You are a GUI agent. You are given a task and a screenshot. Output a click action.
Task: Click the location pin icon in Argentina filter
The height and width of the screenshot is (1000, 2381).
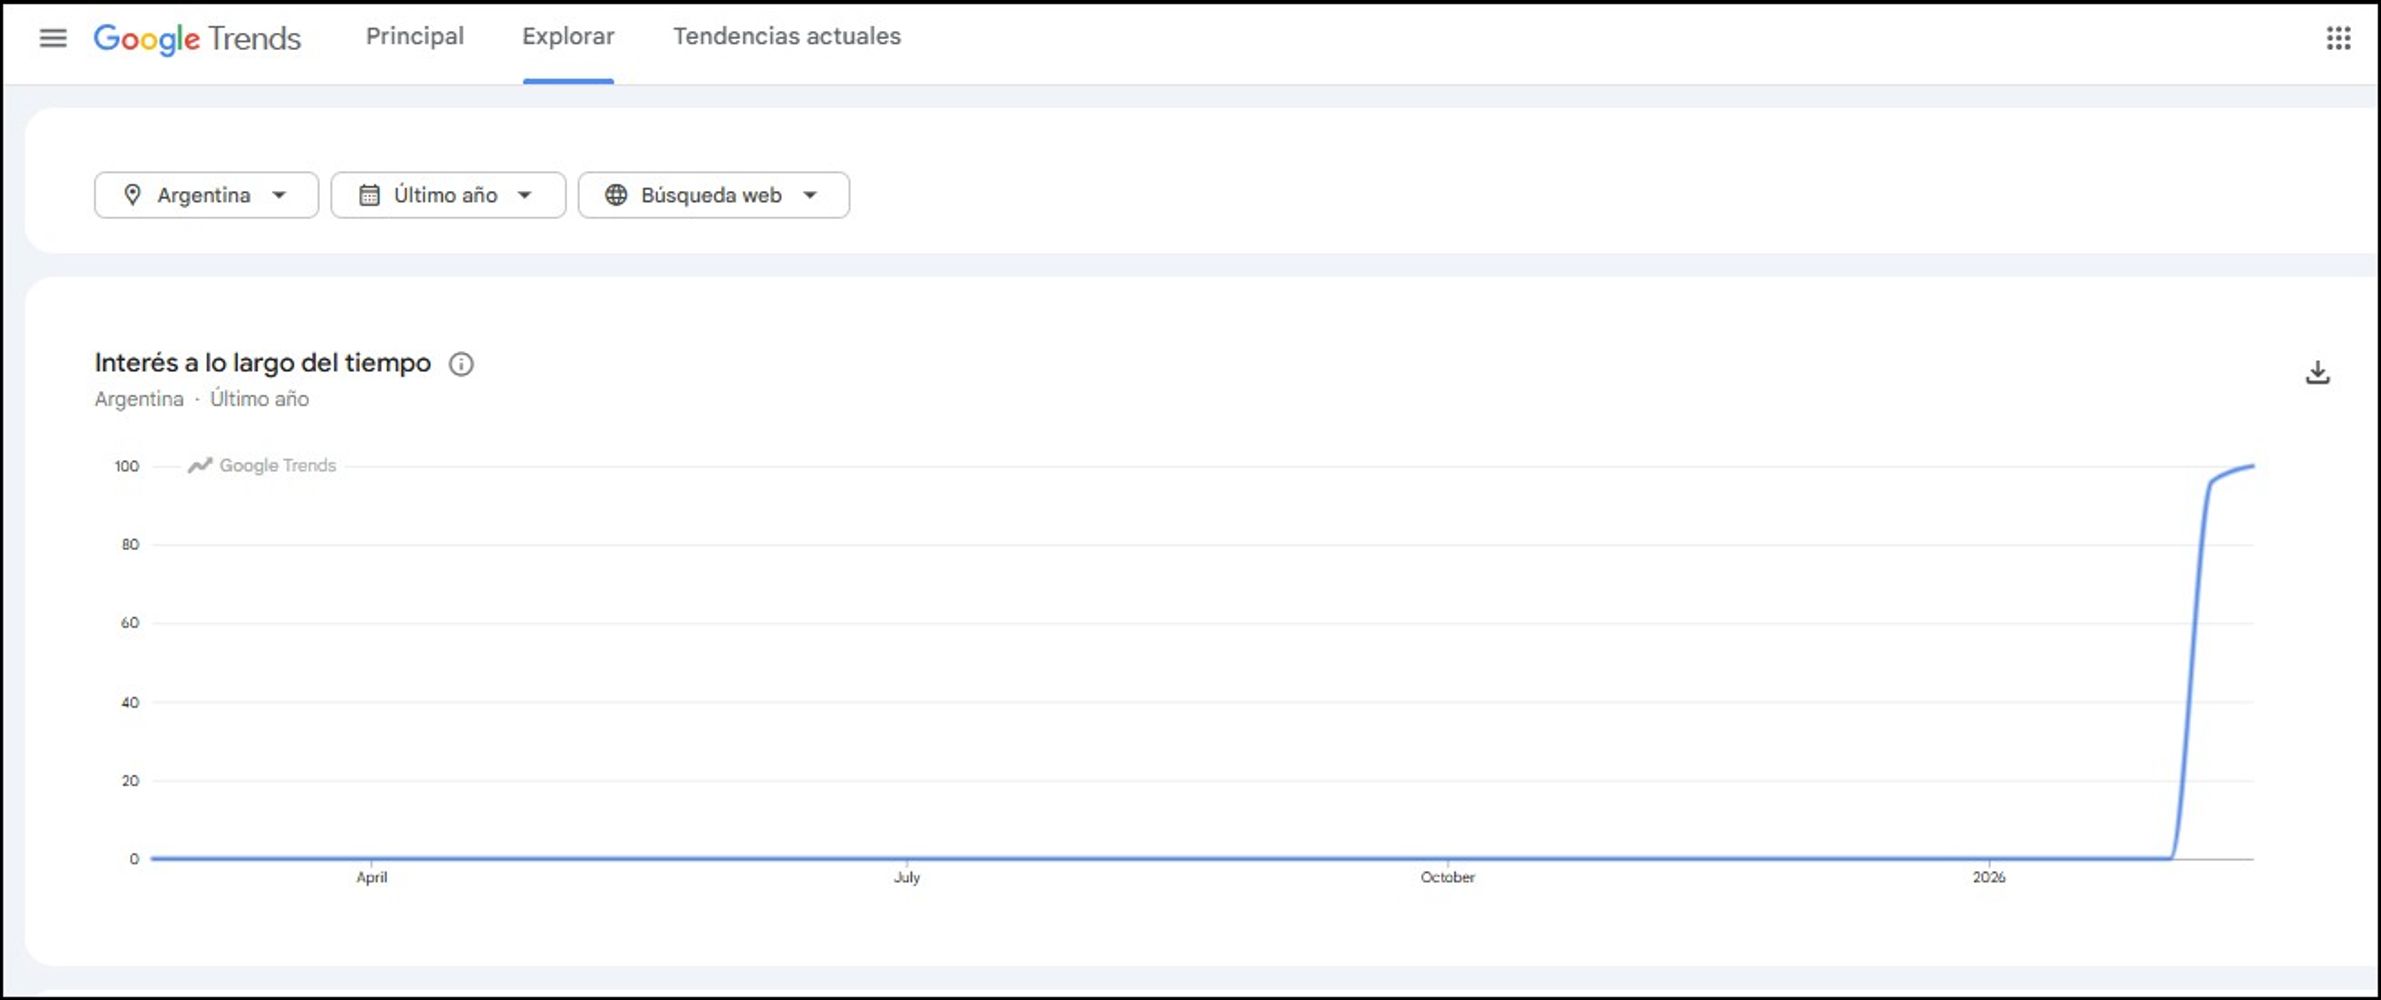click(132, 195)
